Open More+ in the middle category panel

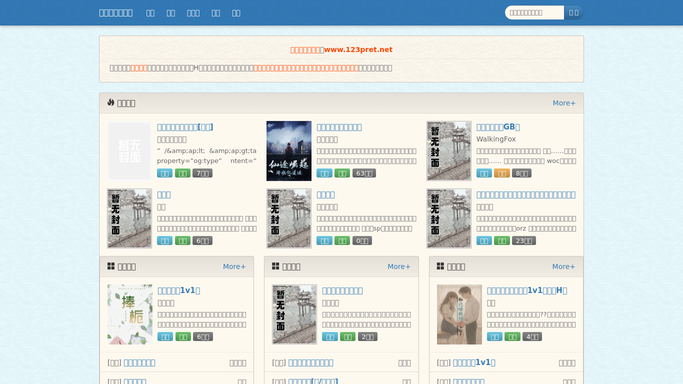pos(399,266)
